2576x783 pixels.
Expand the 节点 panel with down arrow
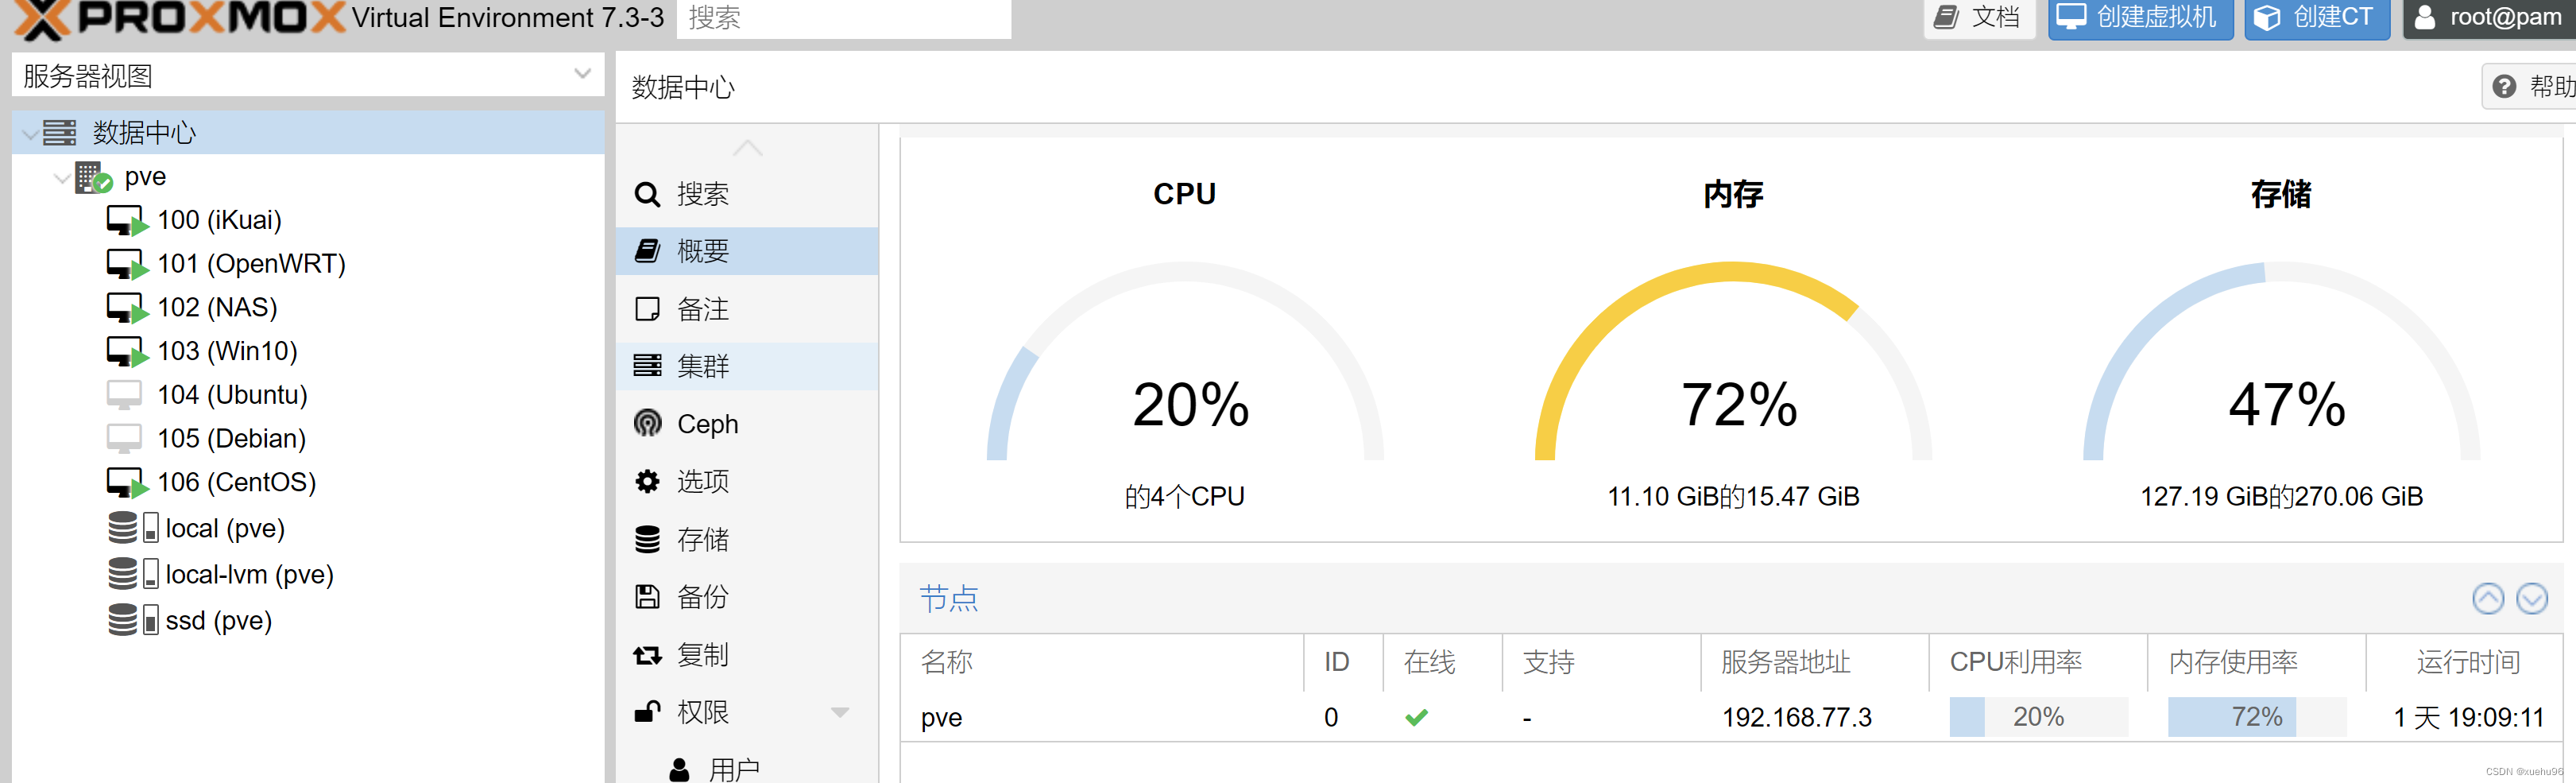point(2531,599)
